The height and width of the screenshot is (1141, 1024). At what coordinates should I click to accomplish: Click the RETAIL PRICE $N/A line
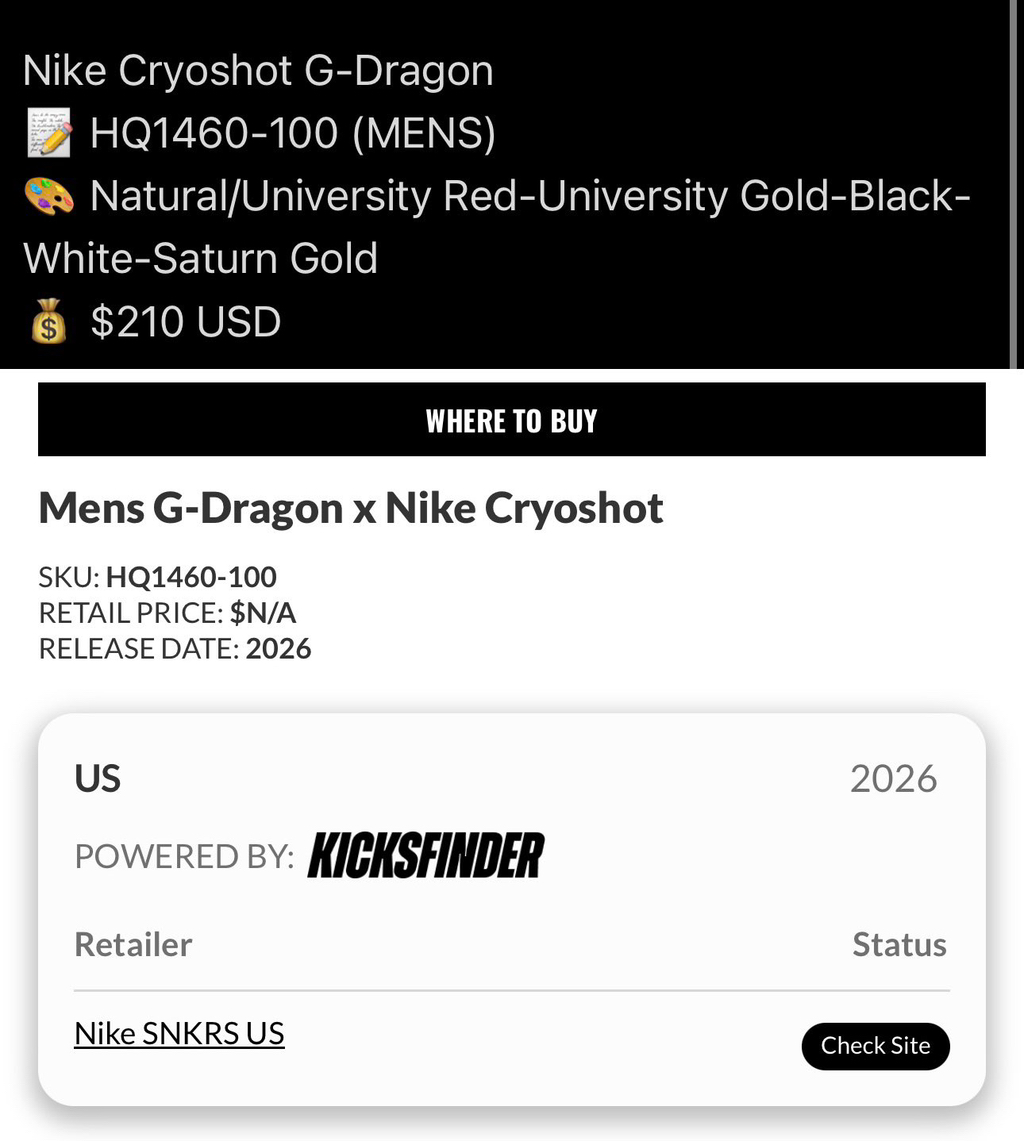pyautogui.click(x=167, y=613)
